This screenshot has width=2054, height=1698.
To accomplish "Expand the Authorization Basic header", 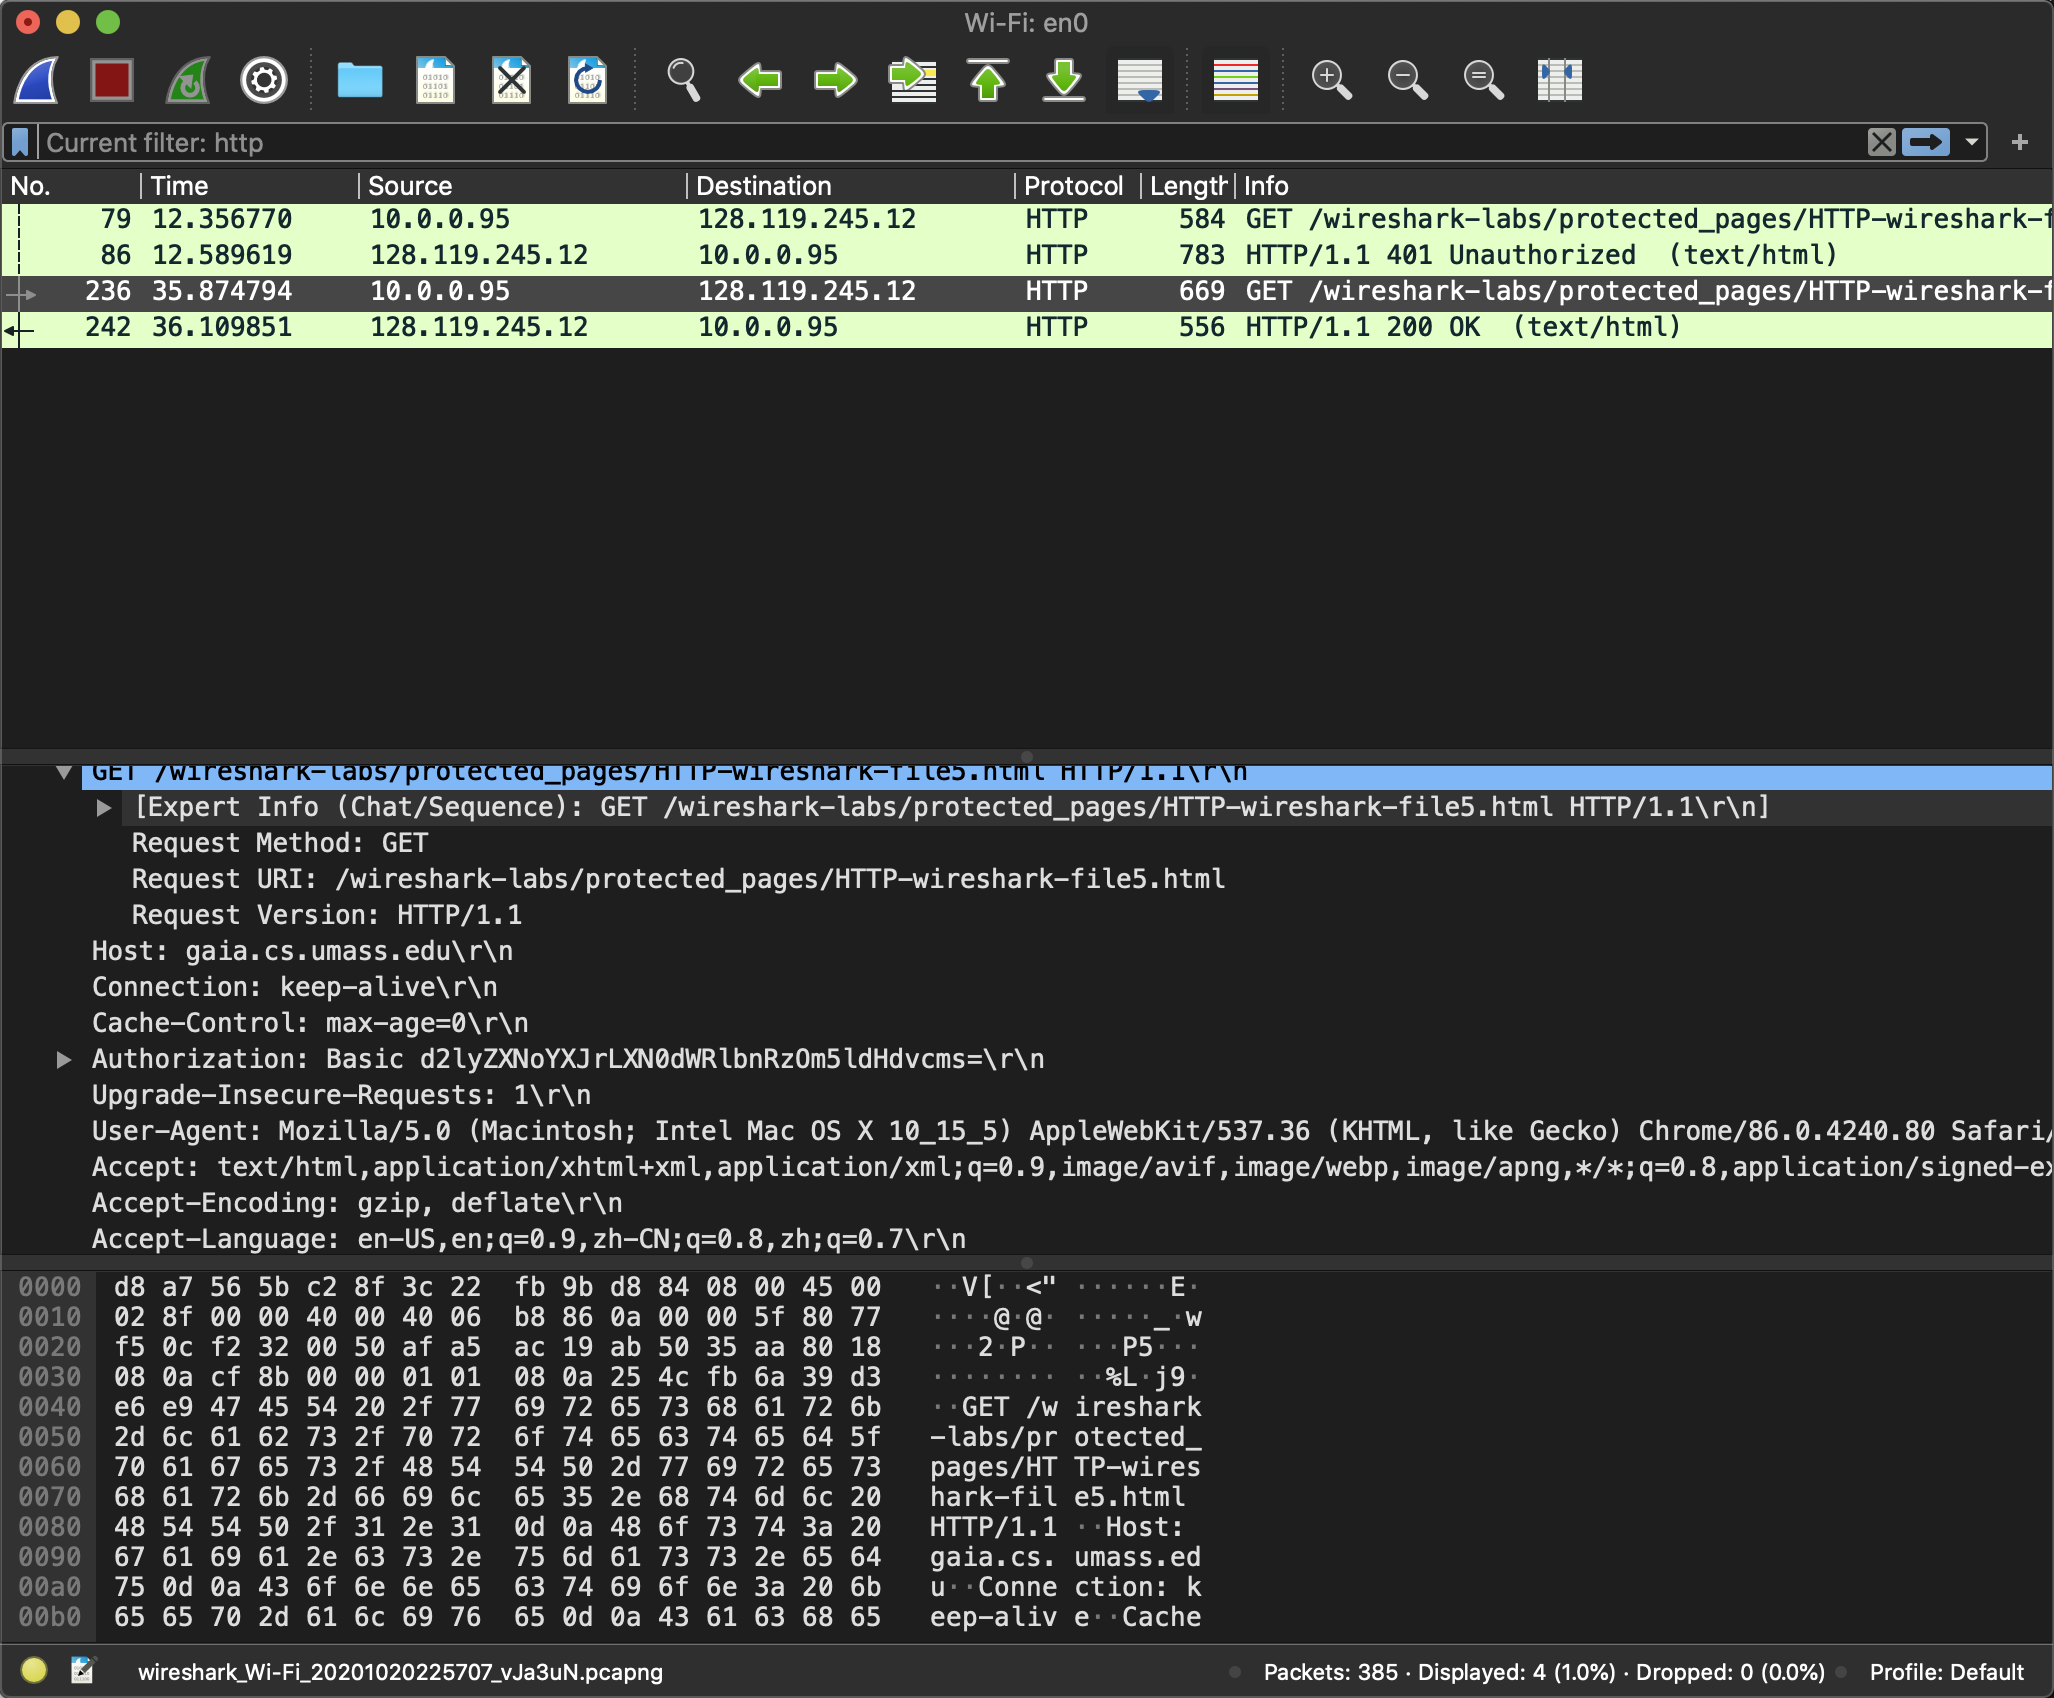I will pos(64,1059).
